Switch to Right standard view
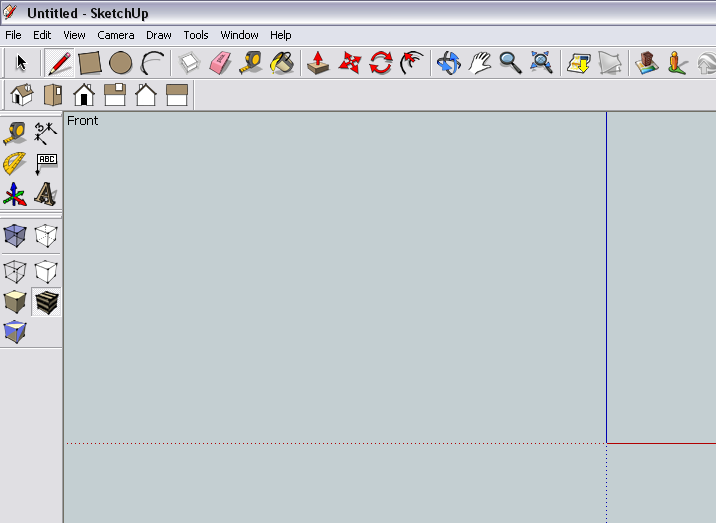This screenshot has height=523, width=716. tap(115, 95)
